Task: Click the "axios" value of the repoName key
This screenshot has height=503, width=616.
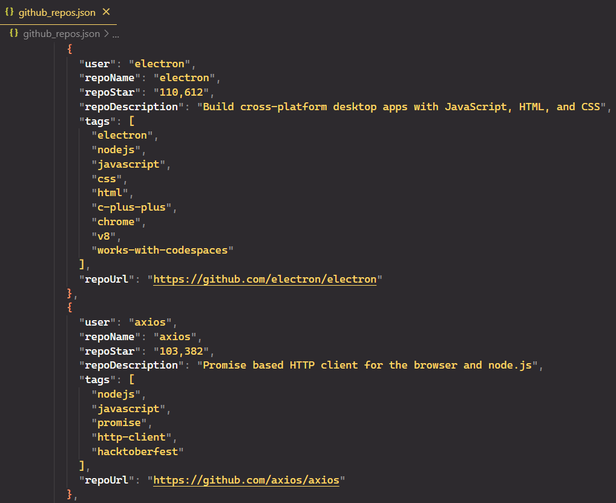Action: pyautogui.click(x=175, y=337)
